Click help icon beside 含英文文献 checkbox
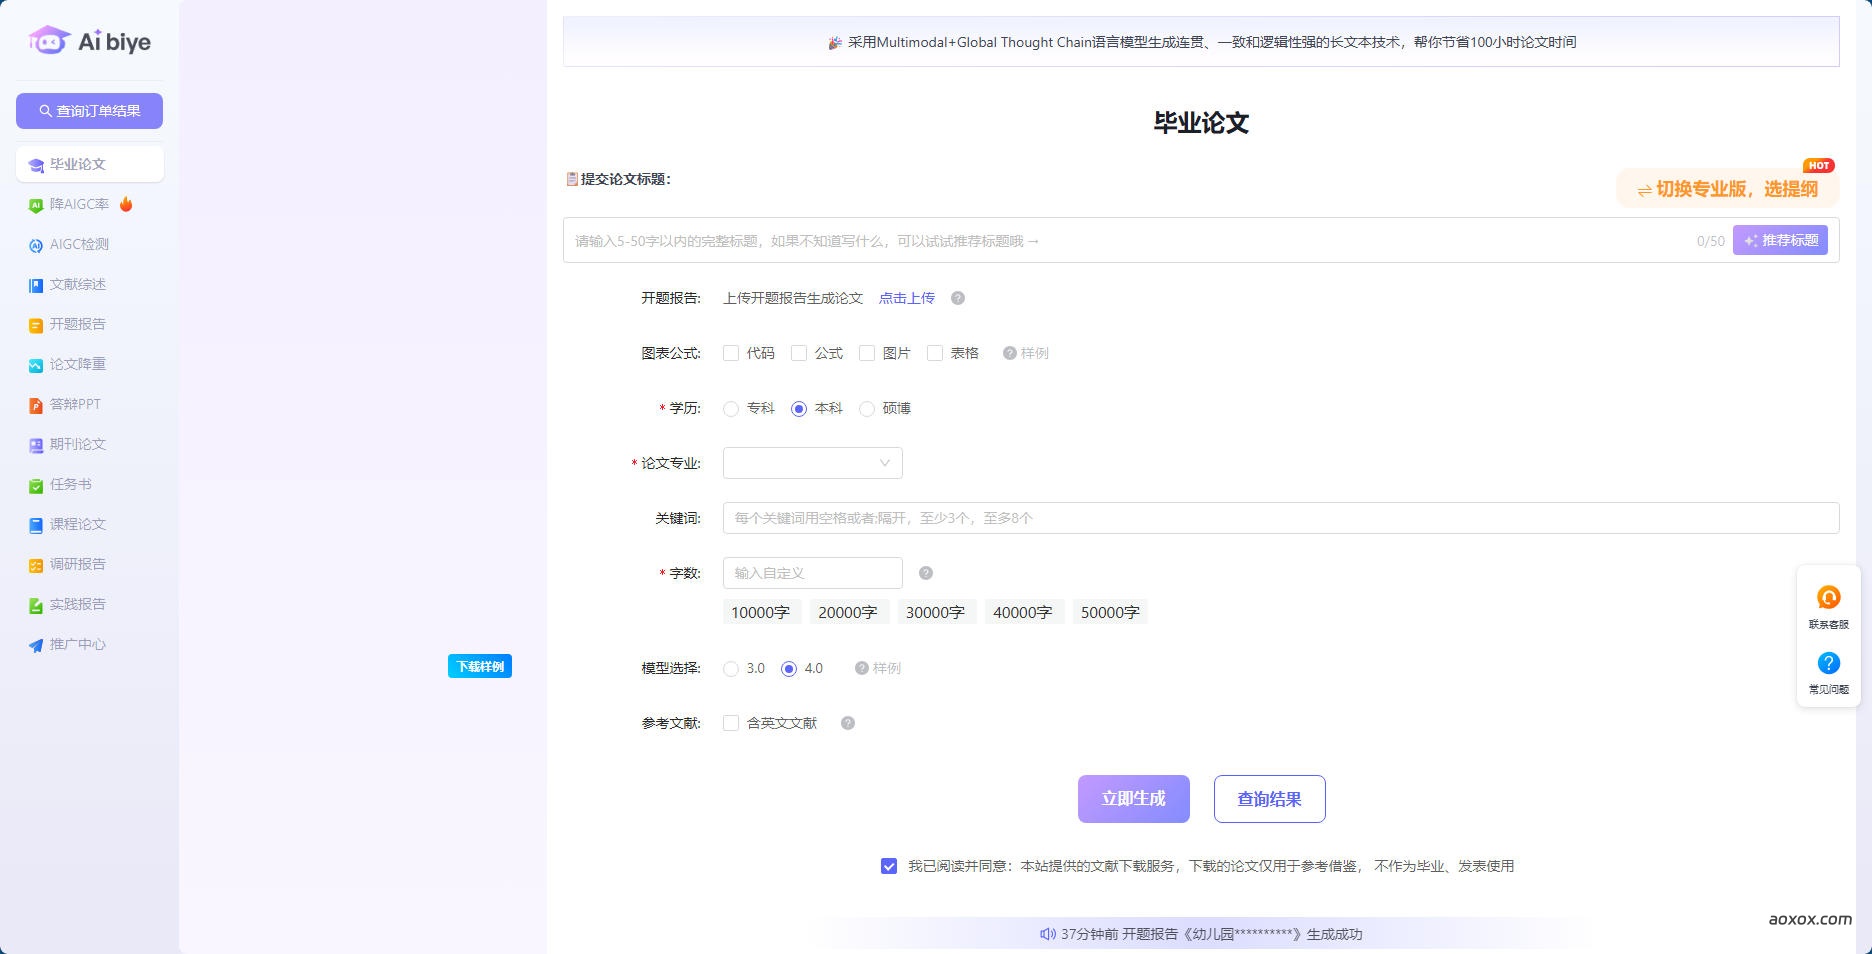This screenshot has height=954, width=1872. click(847, 723)
